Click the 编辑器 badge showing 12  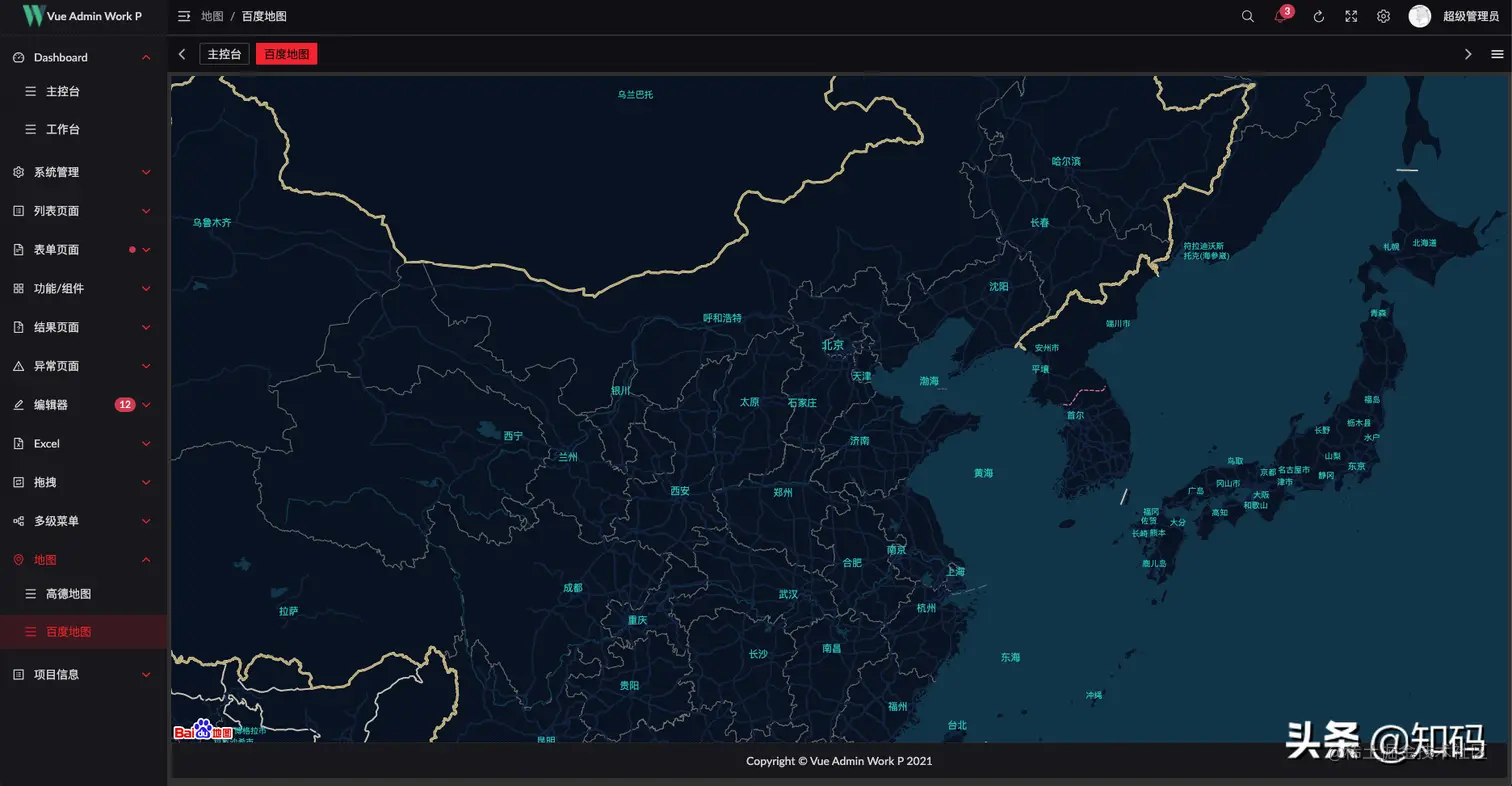125,405
